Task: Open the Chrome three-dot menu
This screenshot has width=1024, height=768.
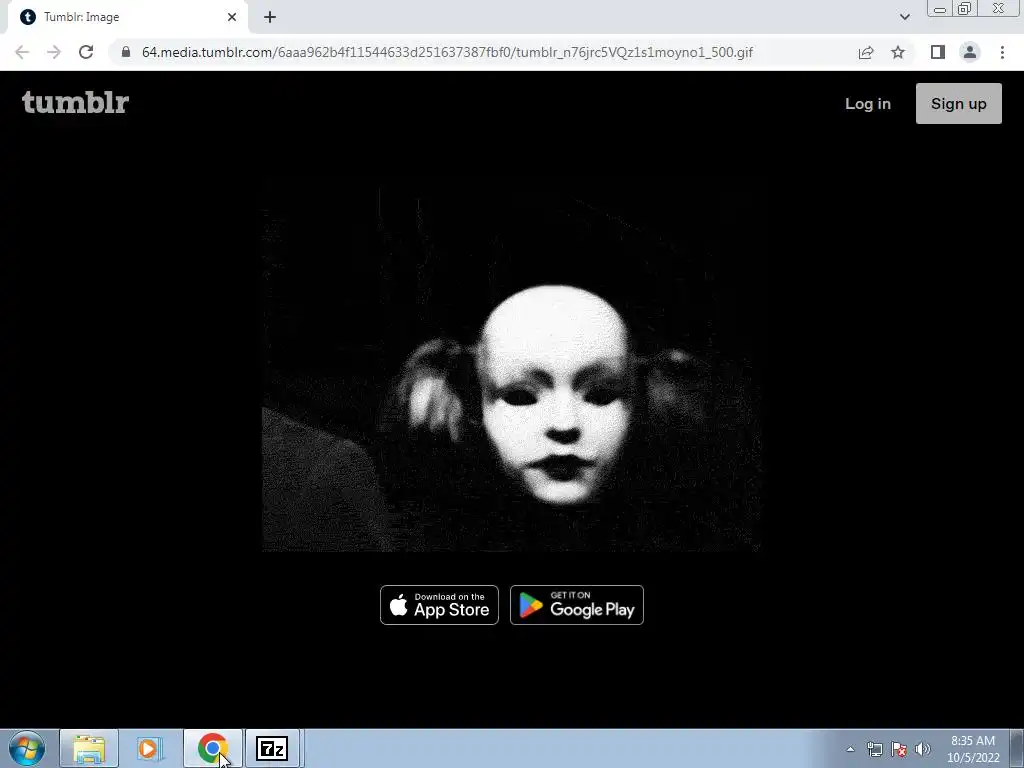Action: [1002, 52]
